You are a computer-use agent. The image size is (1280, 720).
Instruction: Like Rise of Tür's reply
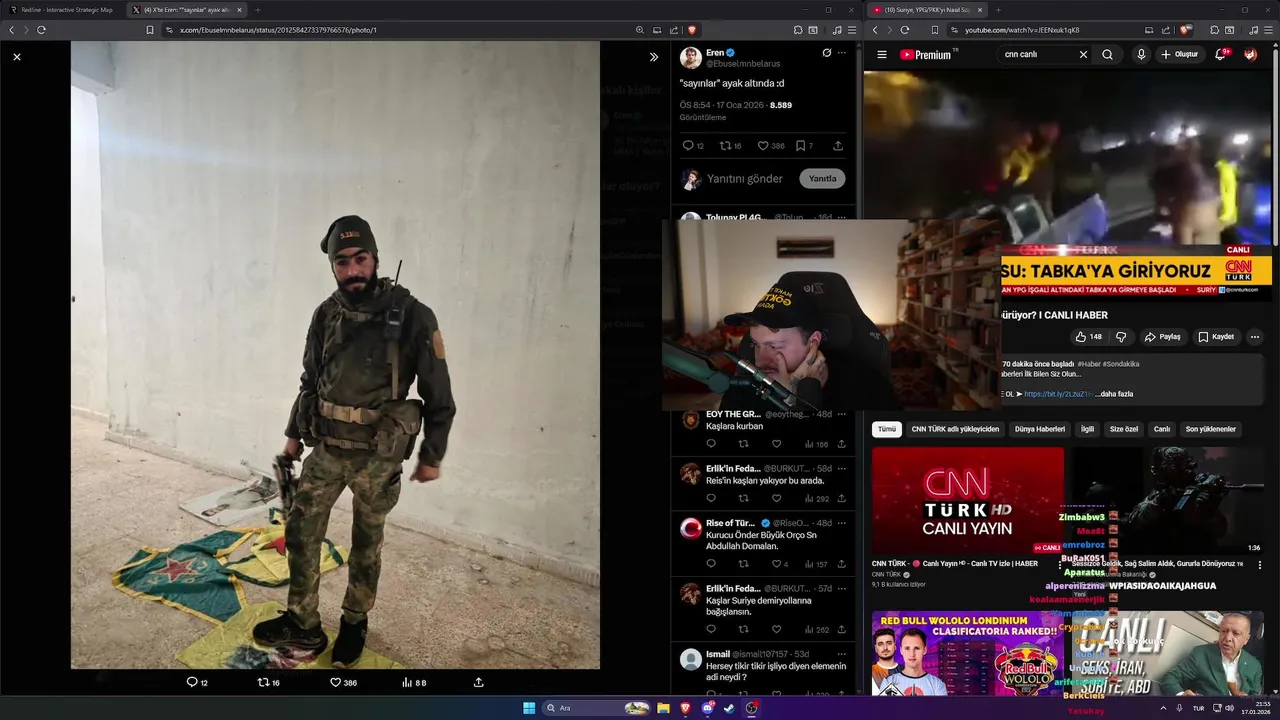pos(776,564)
